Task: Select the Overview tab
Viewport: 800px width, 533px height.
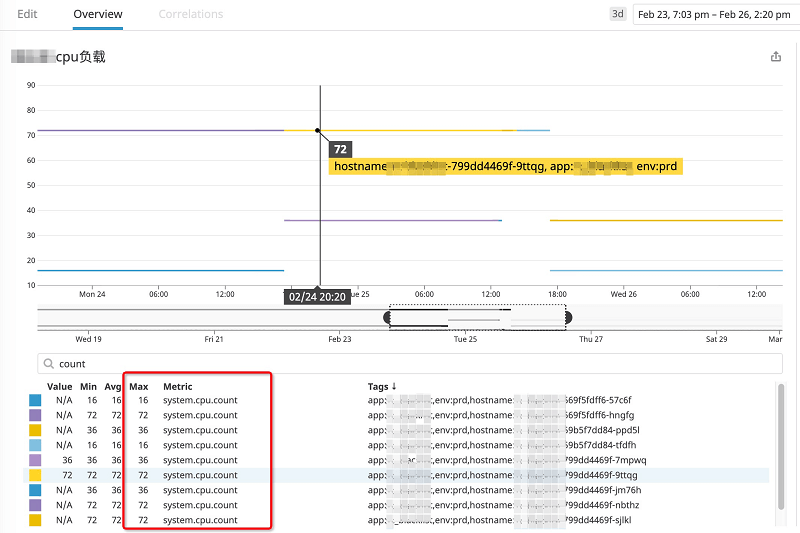Action: 98,15
